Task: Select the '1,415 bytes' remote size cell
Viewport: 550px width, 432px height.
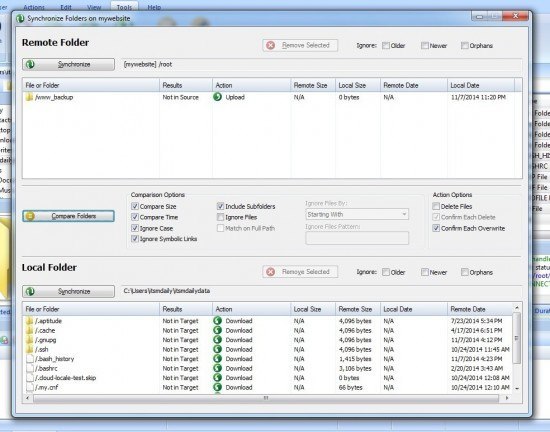Action: pos(355,359)
